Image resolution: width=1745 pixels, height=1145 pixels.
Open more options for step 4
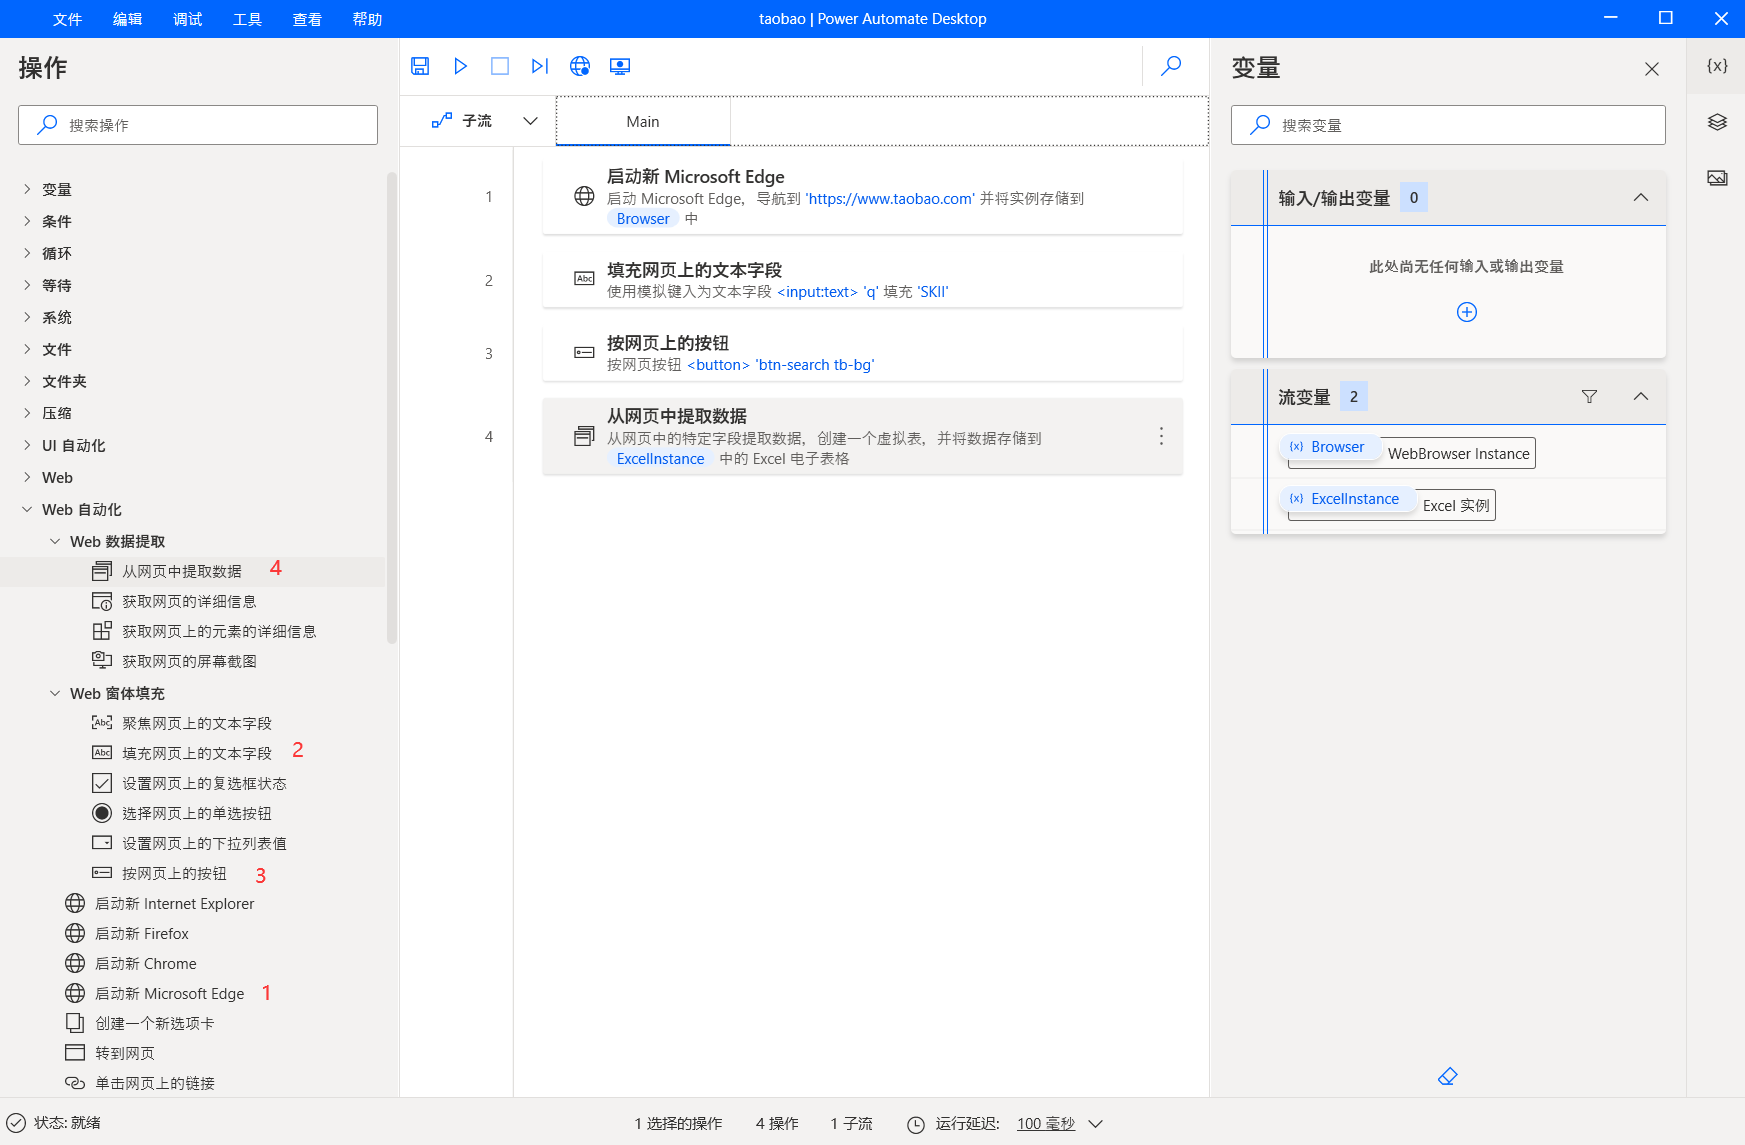coord(1161,436)
